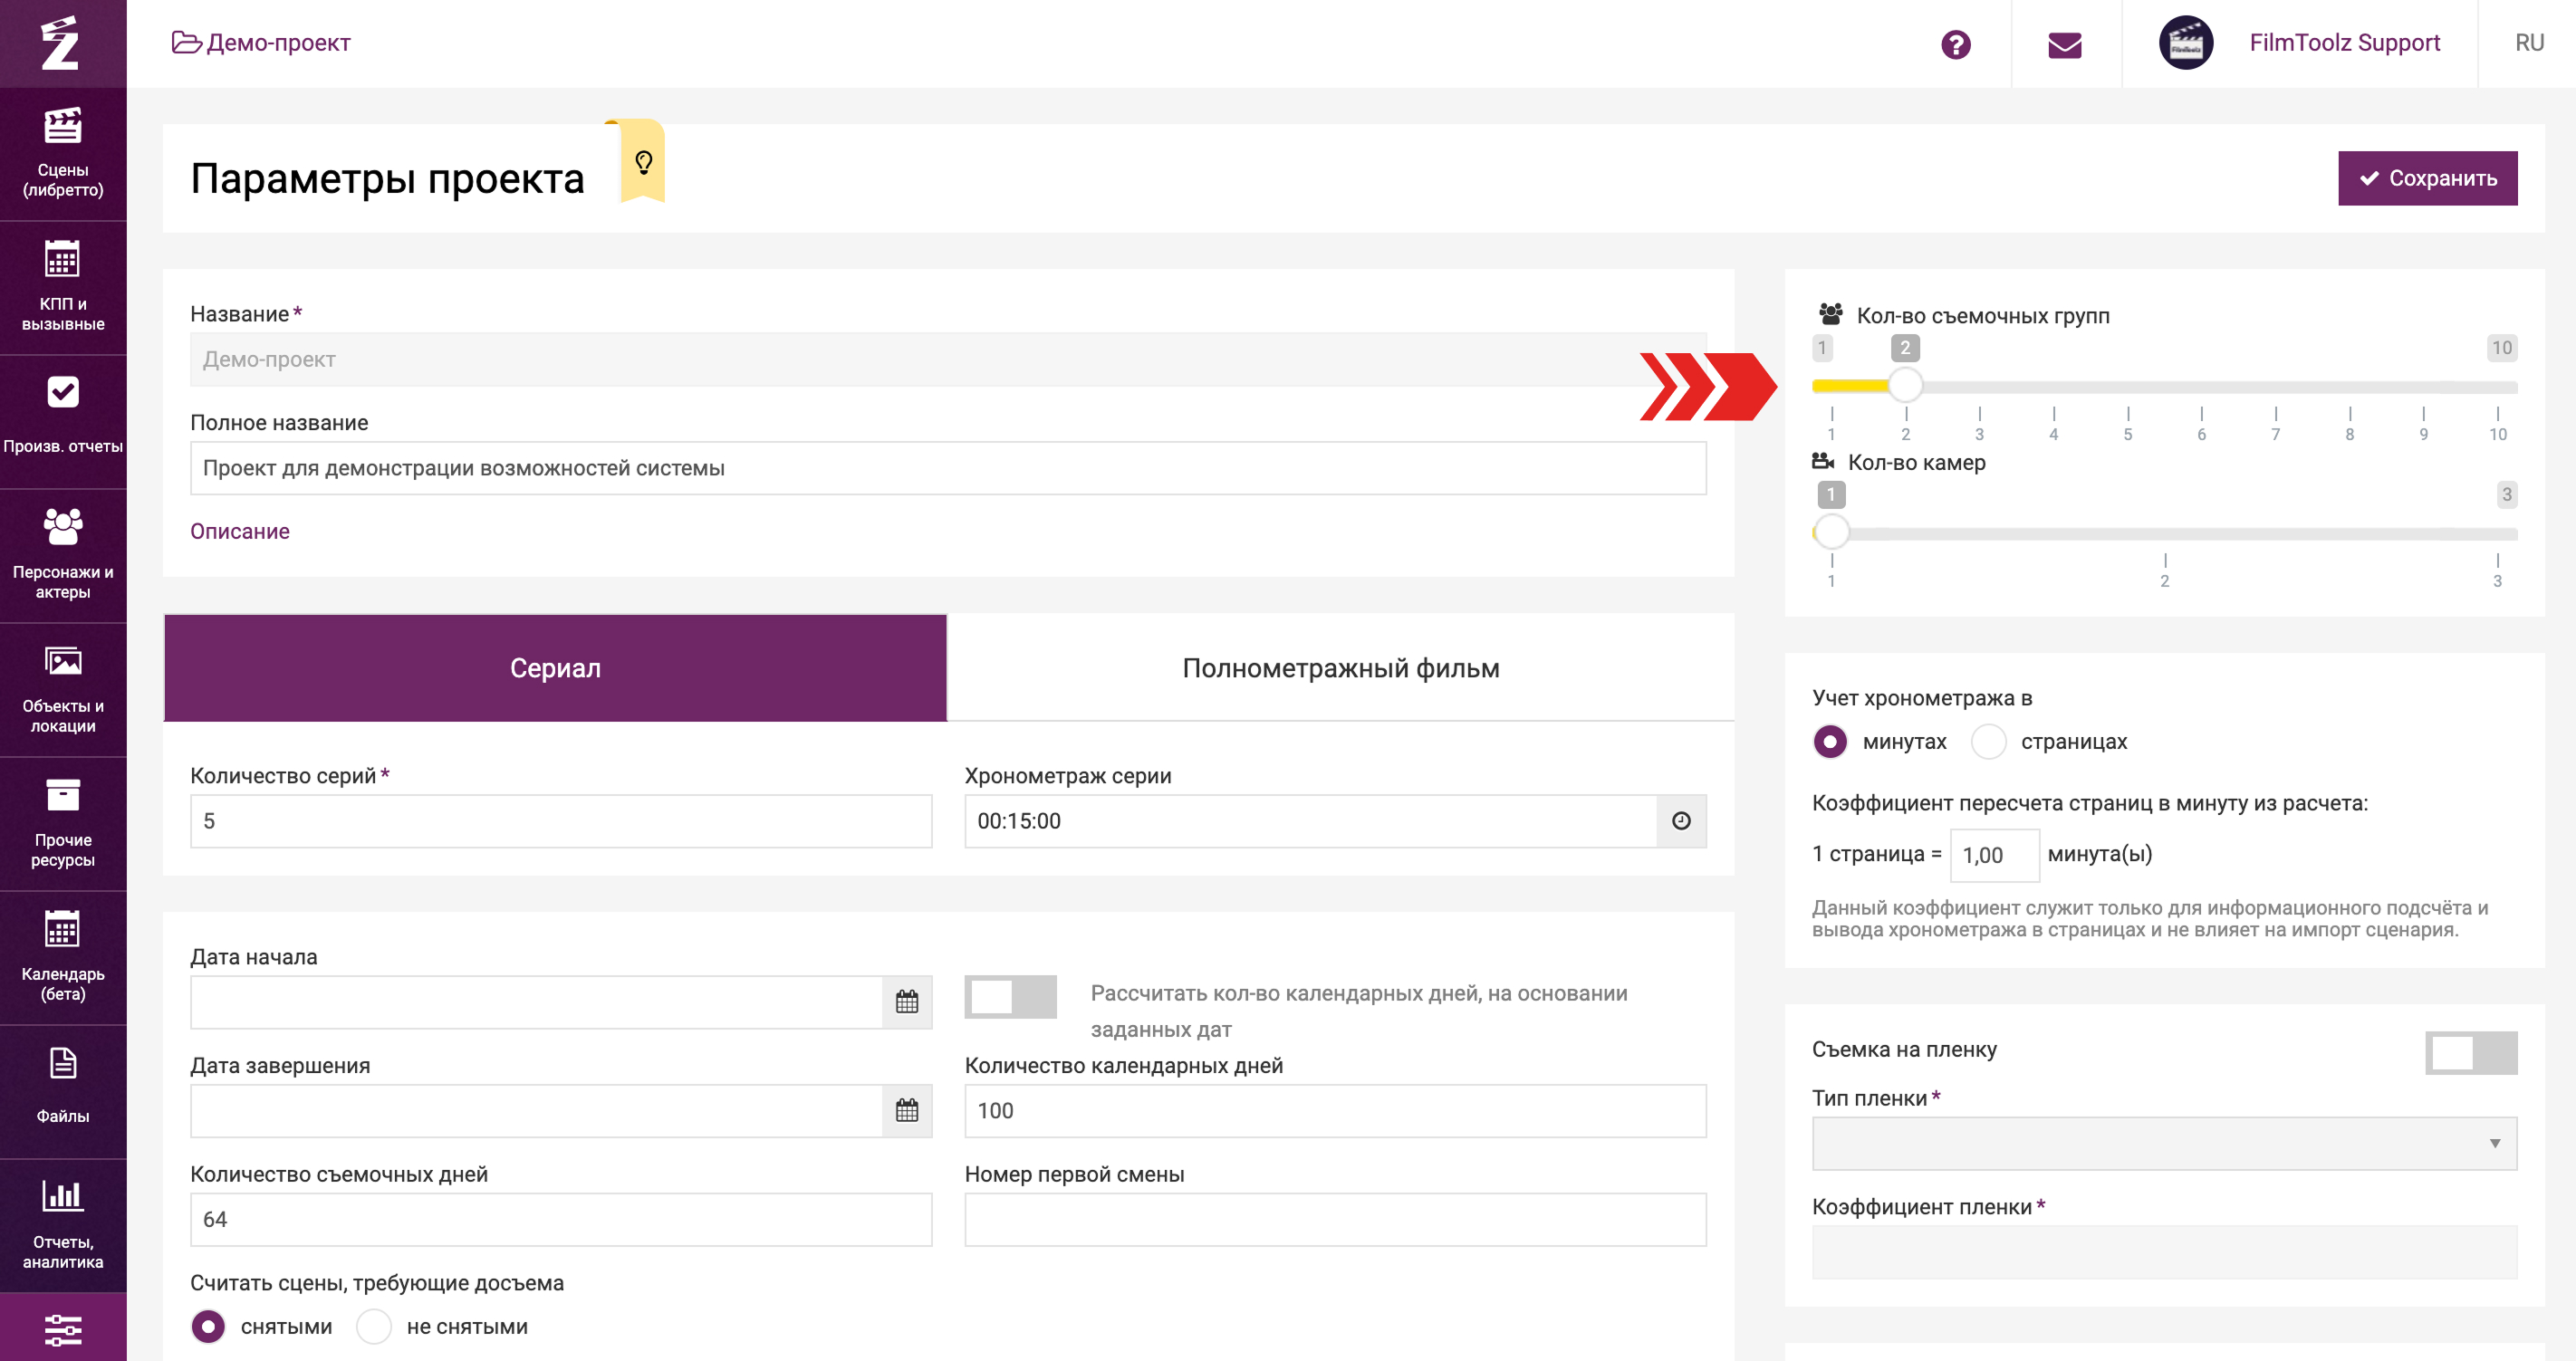The width and height of the screenshot is (2576, 1361).
Task: Open Хронометраж серии clock picker
Action: point(1681,821)
